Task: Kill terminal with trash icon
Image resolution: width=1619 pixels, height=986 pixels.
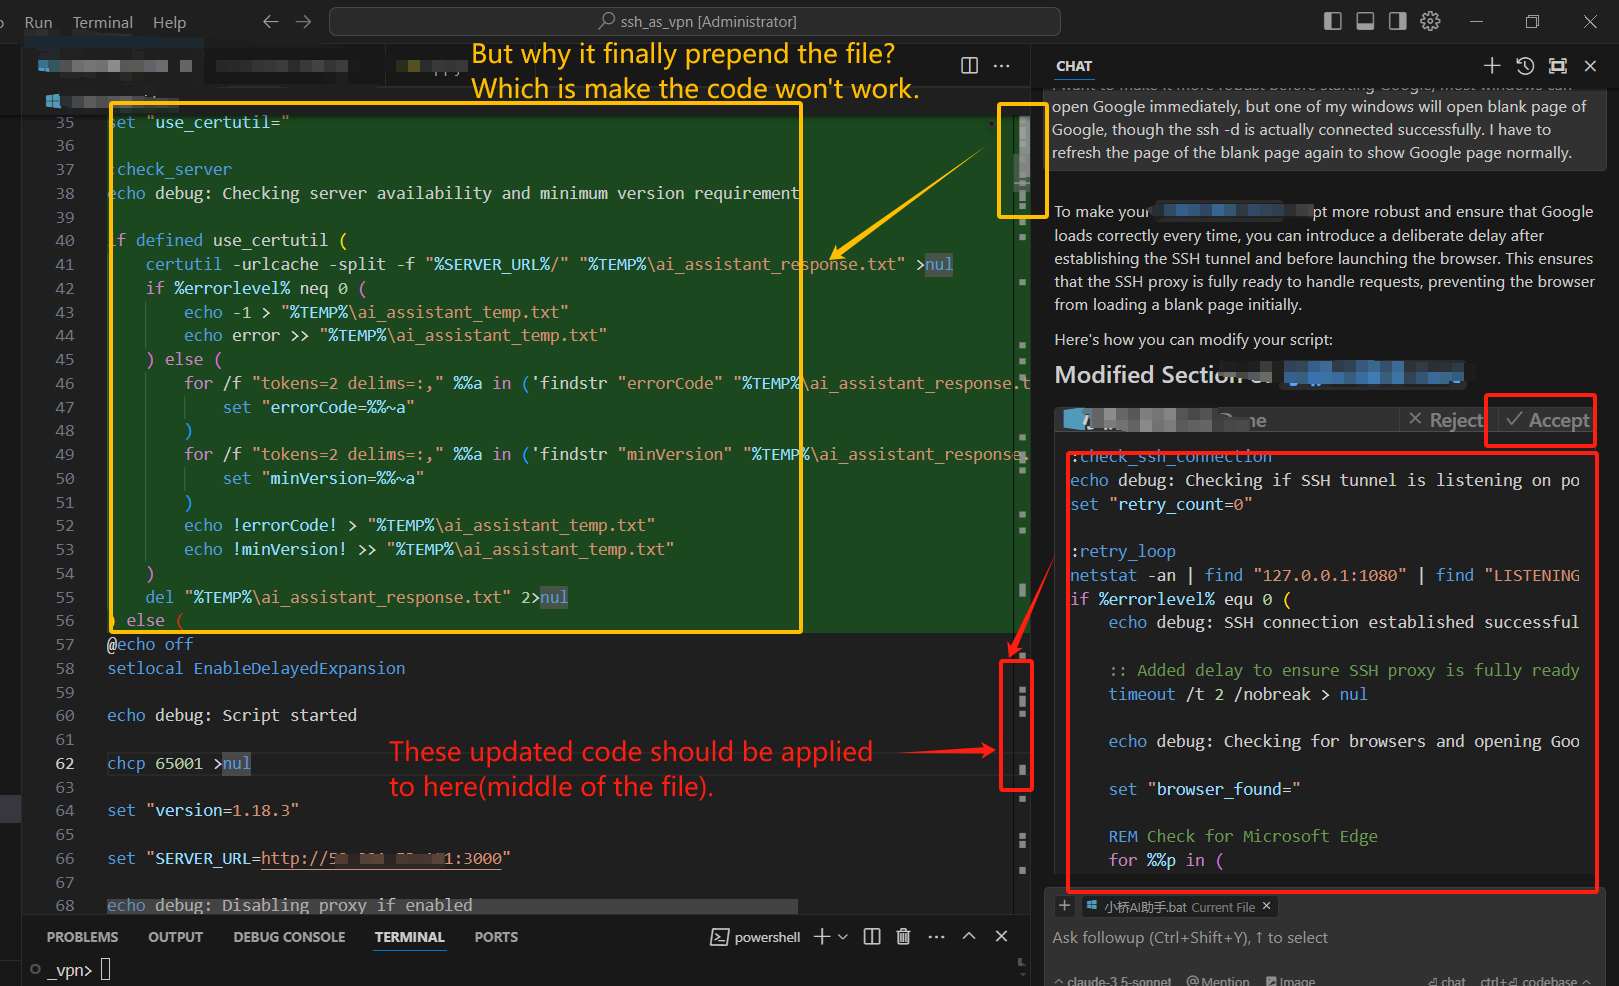Action: pyautogui.click(x=903, y=936)
